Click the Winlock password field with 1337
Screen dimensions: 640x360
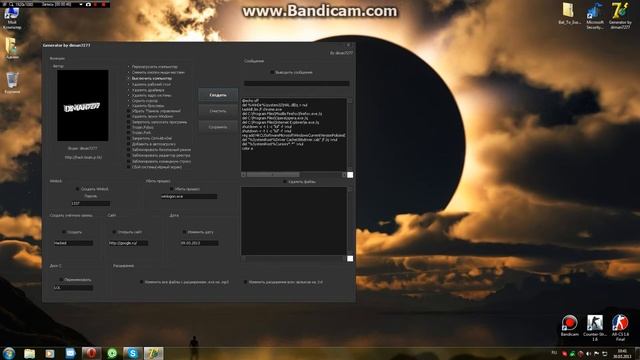pyautogui.click(x=90, y=203)
